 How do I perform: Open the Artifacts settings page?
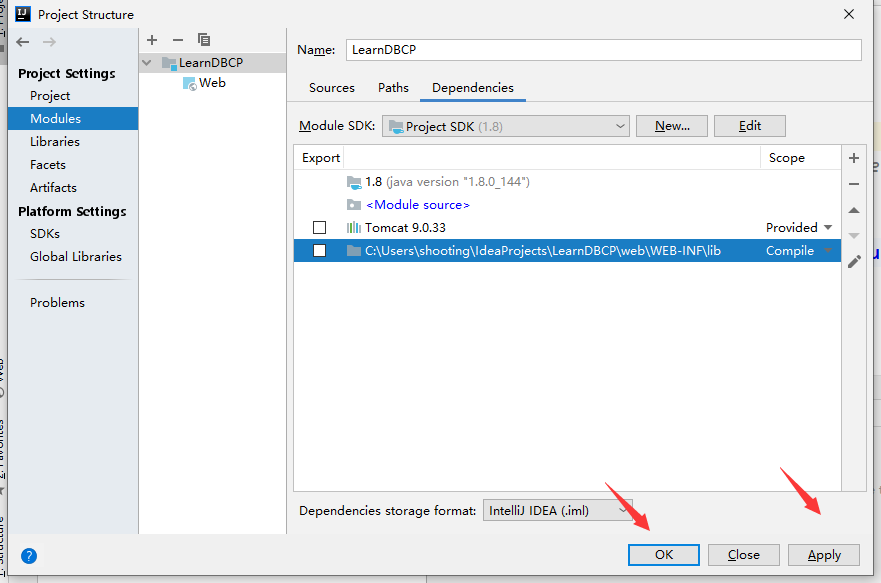73,188
